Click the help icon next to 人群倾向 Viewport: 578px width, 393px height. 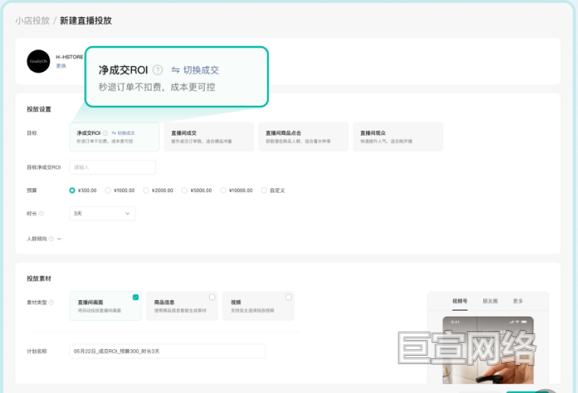(x=51, y=239)
